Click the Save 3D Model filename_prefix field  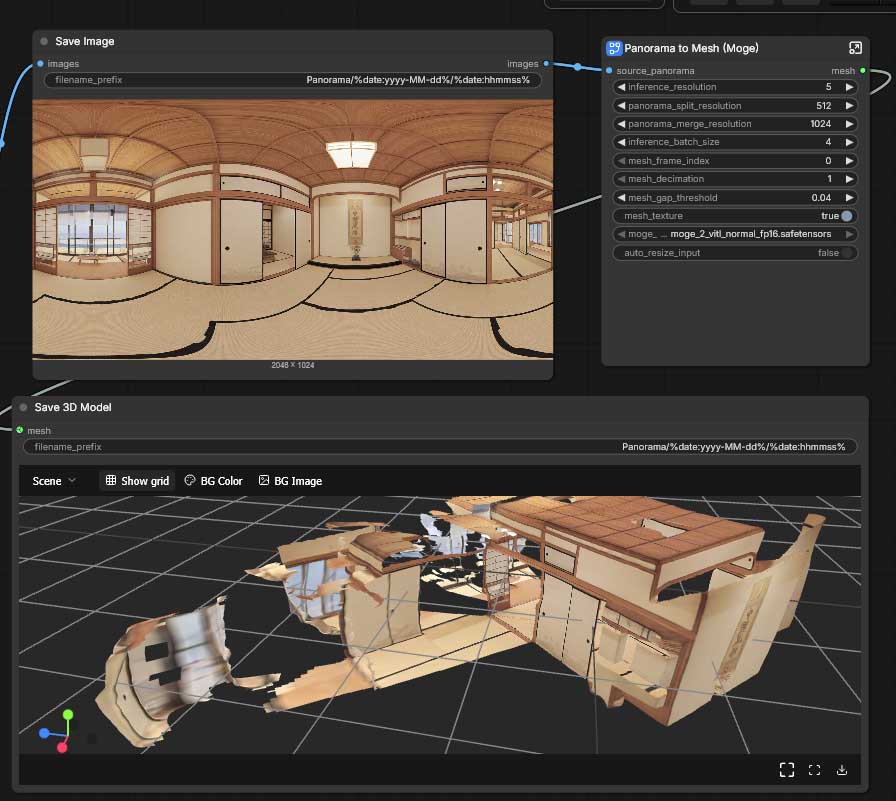pyautogui.click(x=440, y=447)
